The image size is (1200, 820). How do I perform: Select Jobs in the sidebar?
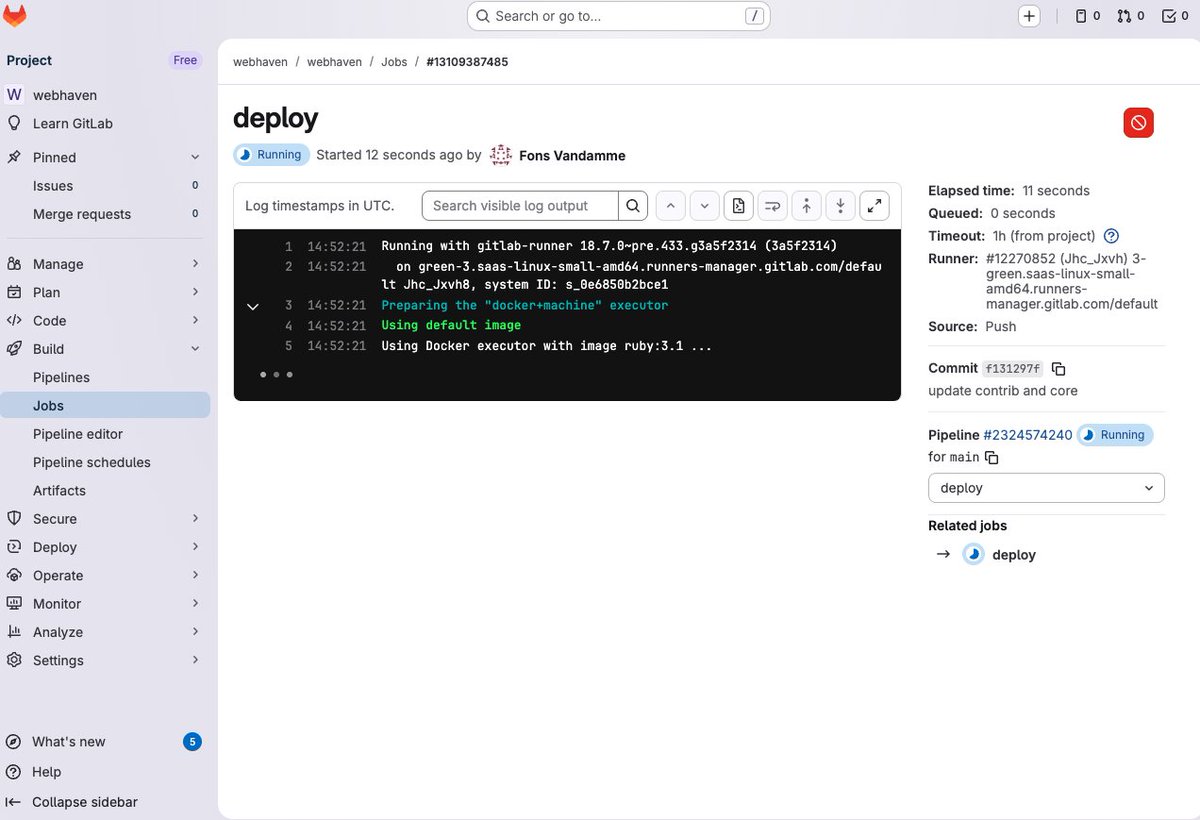pos(105,406)
